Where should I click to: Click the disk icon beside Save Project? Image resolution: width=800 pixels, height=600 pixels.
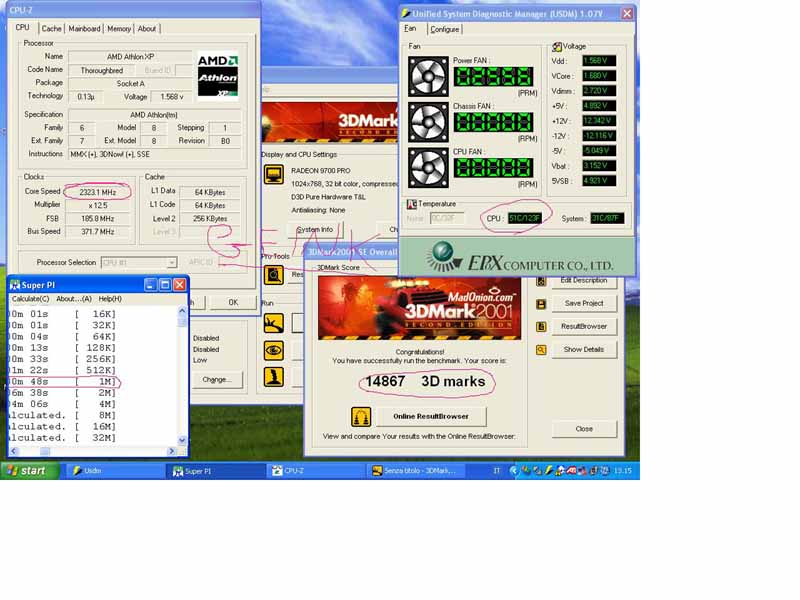point(541,305)
